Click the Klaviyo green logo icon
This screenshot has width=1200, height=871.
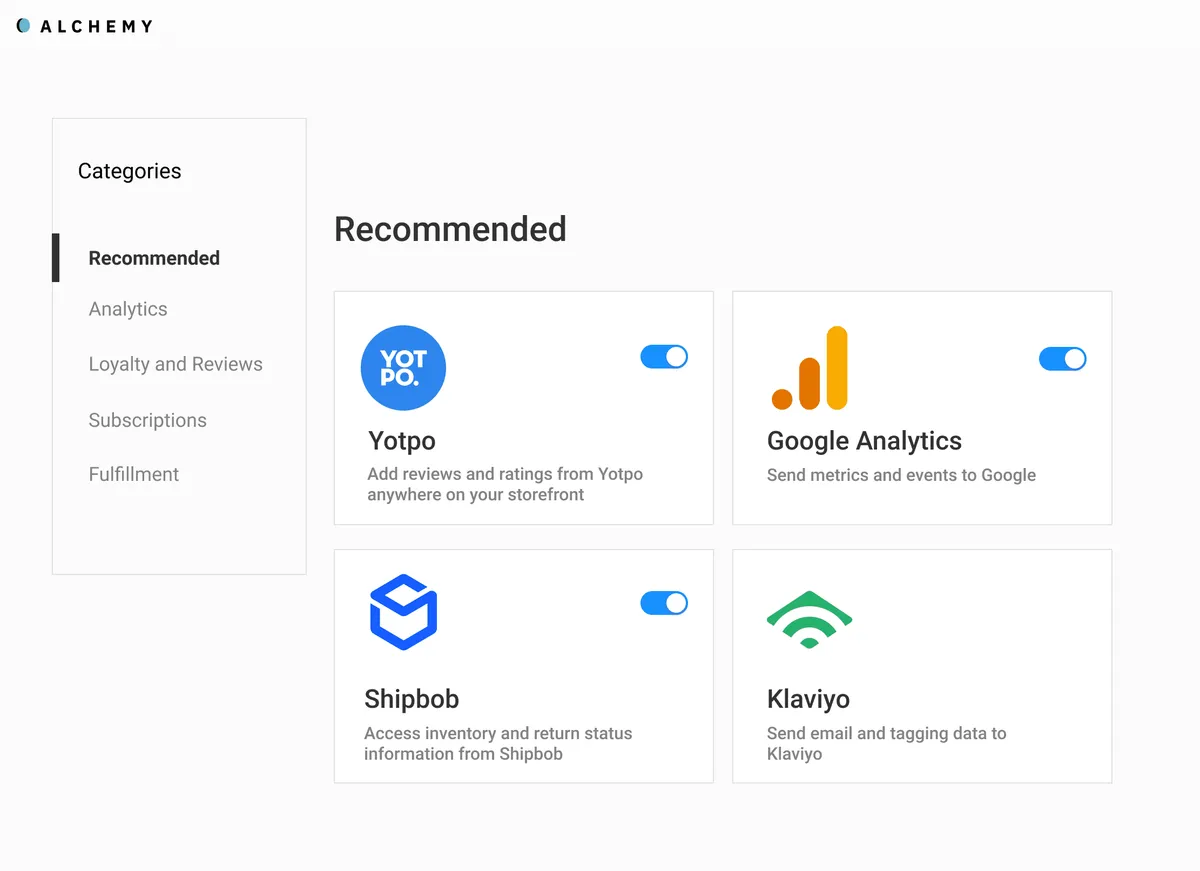coord(809,619)
